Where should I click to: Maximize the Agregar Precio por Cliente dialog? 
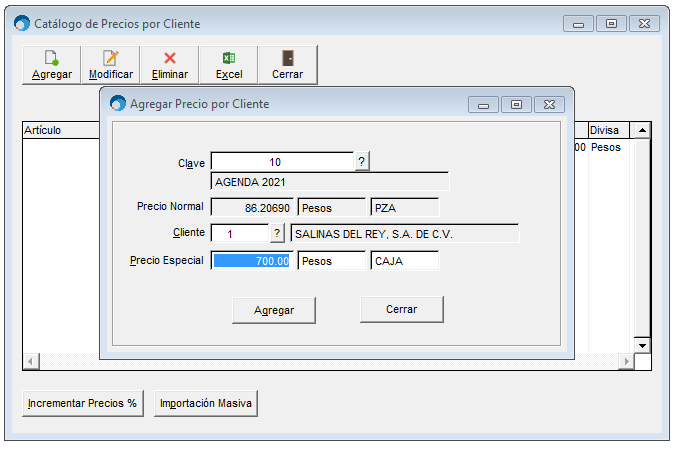516,105
